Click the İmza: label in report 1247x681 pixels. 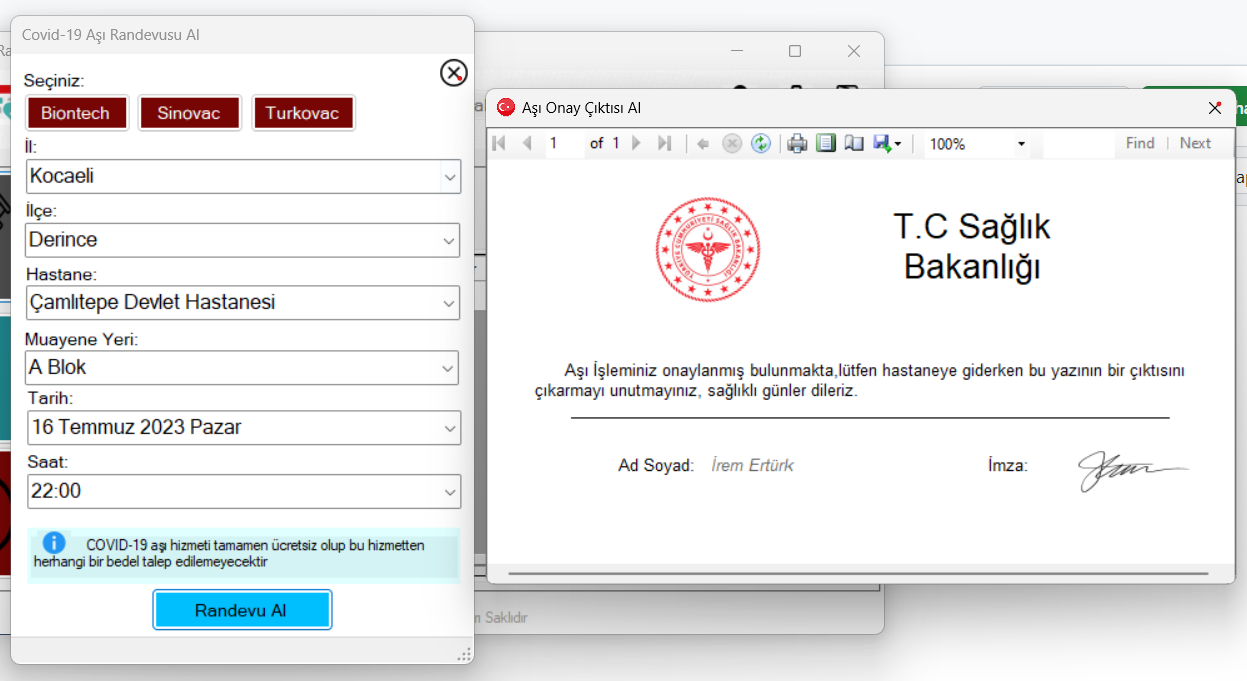click(1007, 465)
